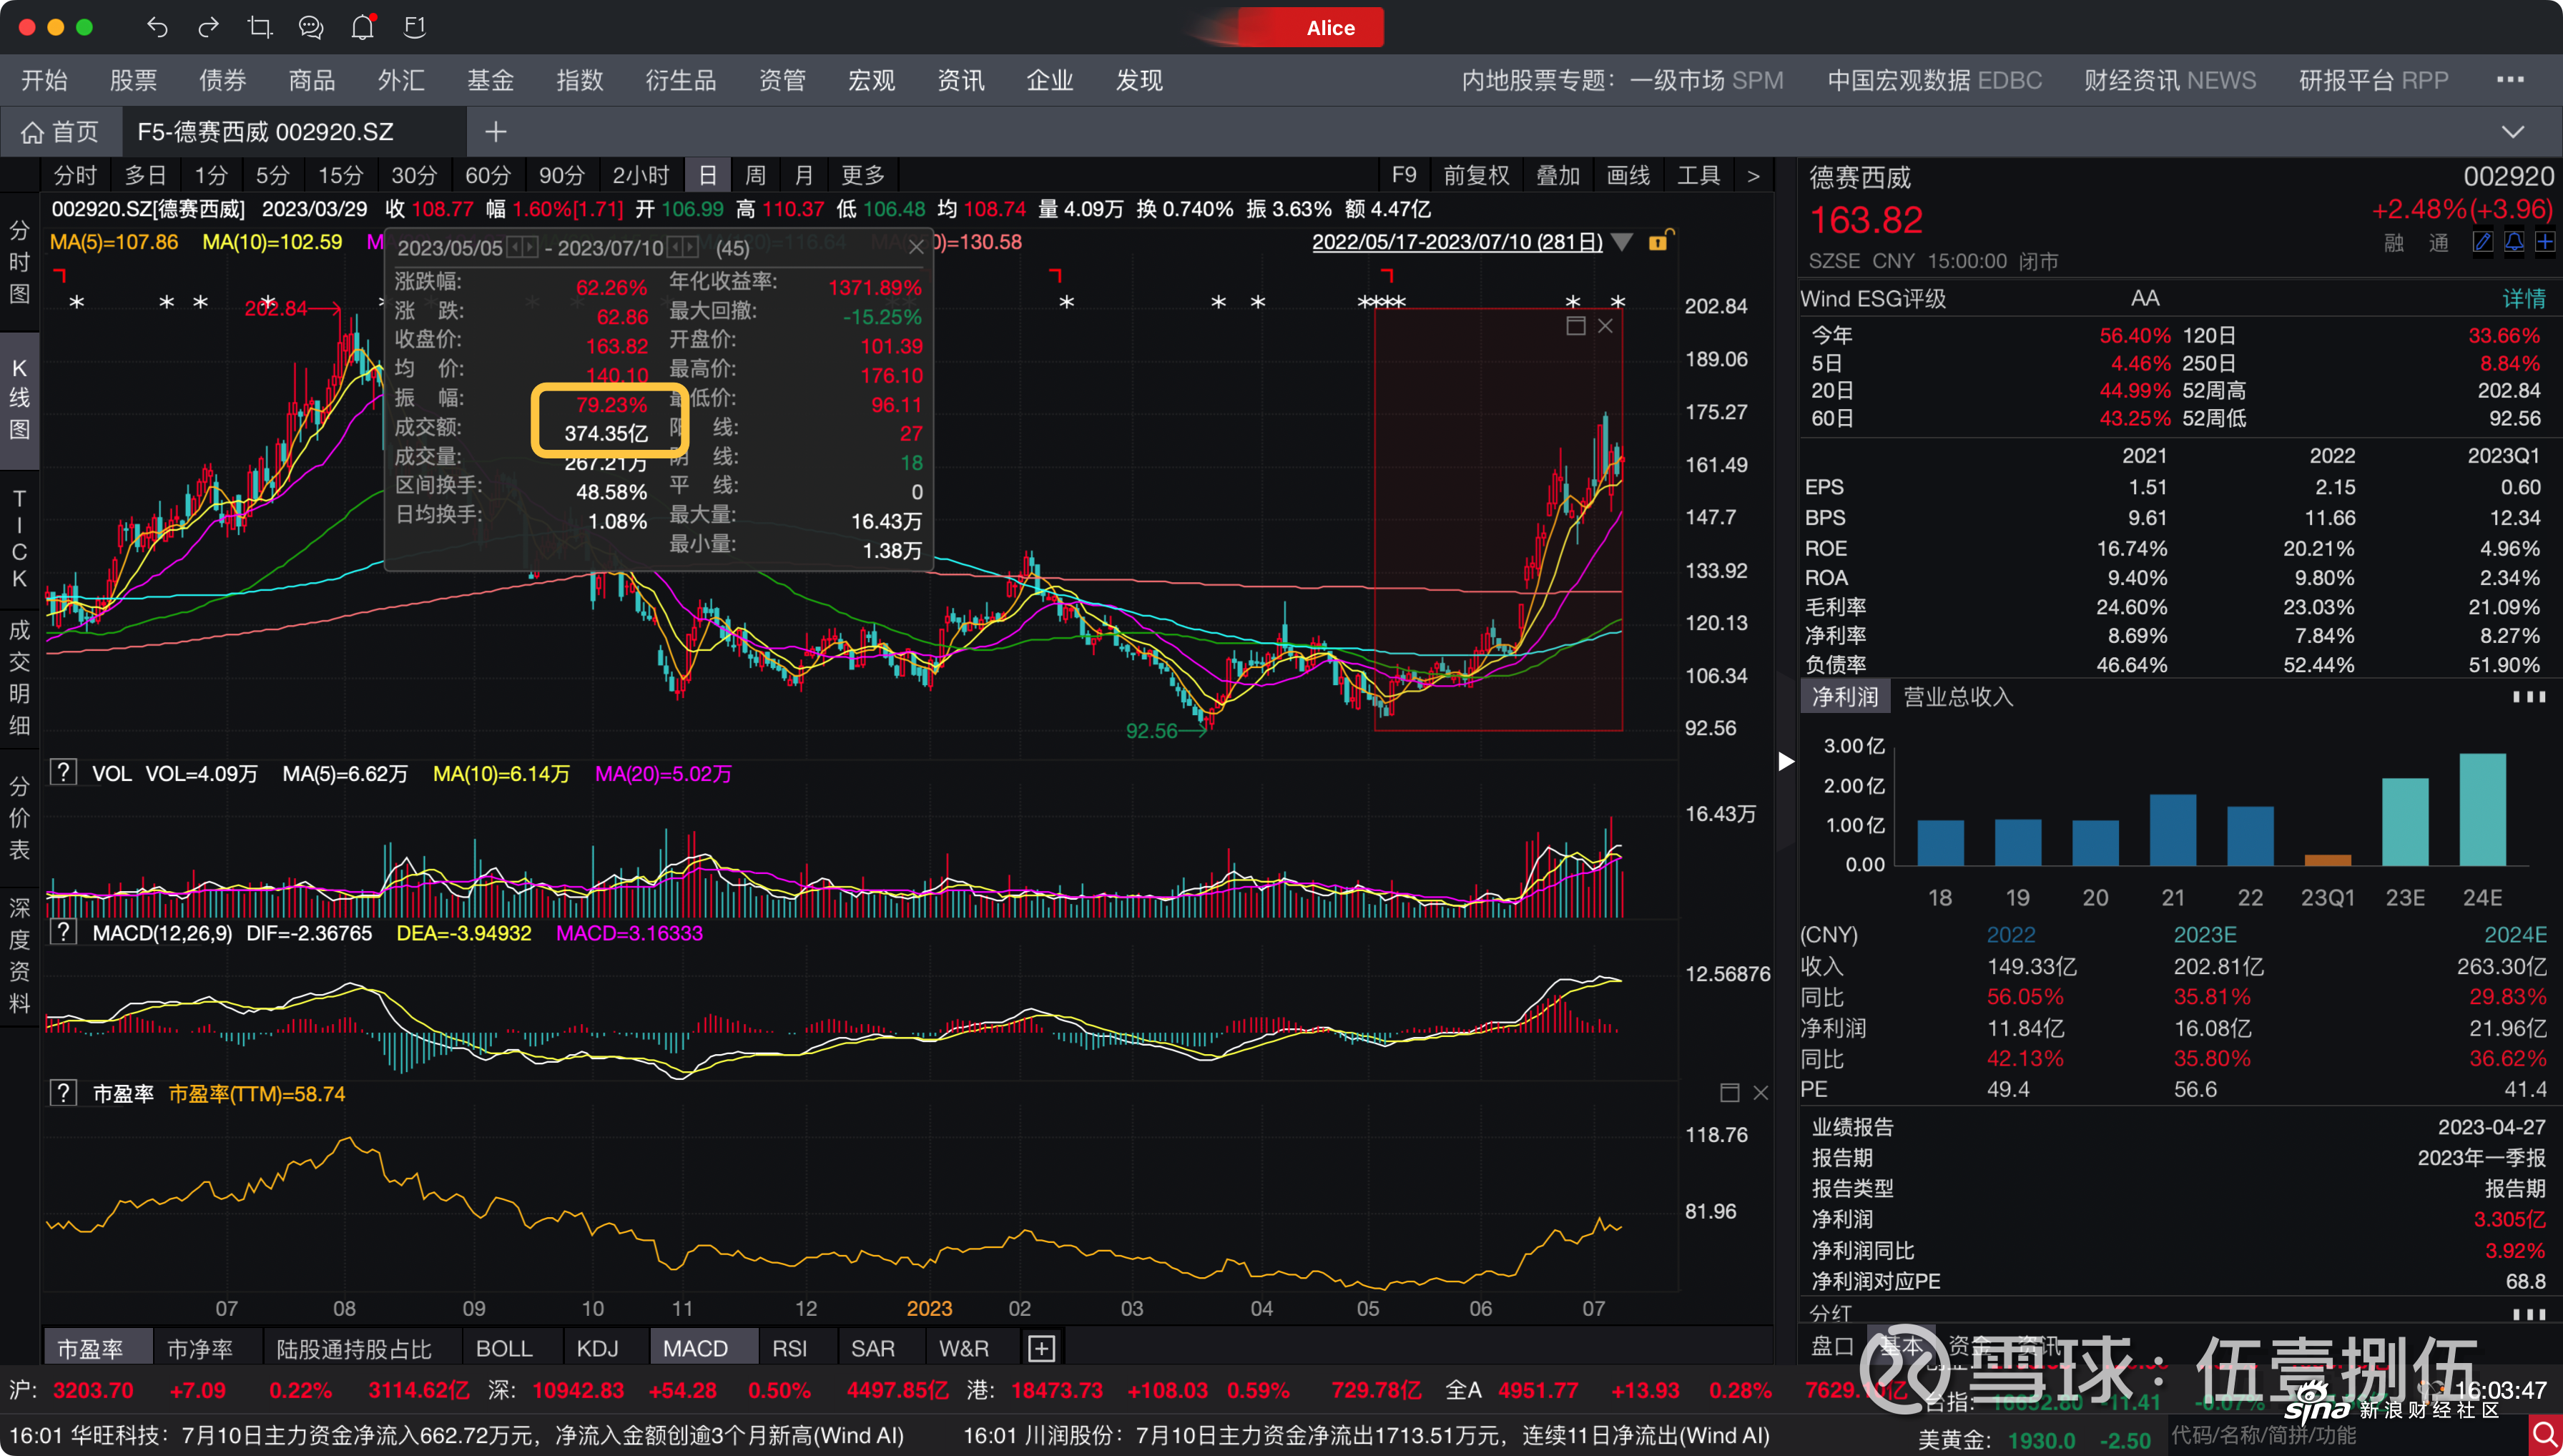Screen dimensions: 2563x1456
Task: Open the date range triangle dropdown
Action: click(x=1623, y=242)
